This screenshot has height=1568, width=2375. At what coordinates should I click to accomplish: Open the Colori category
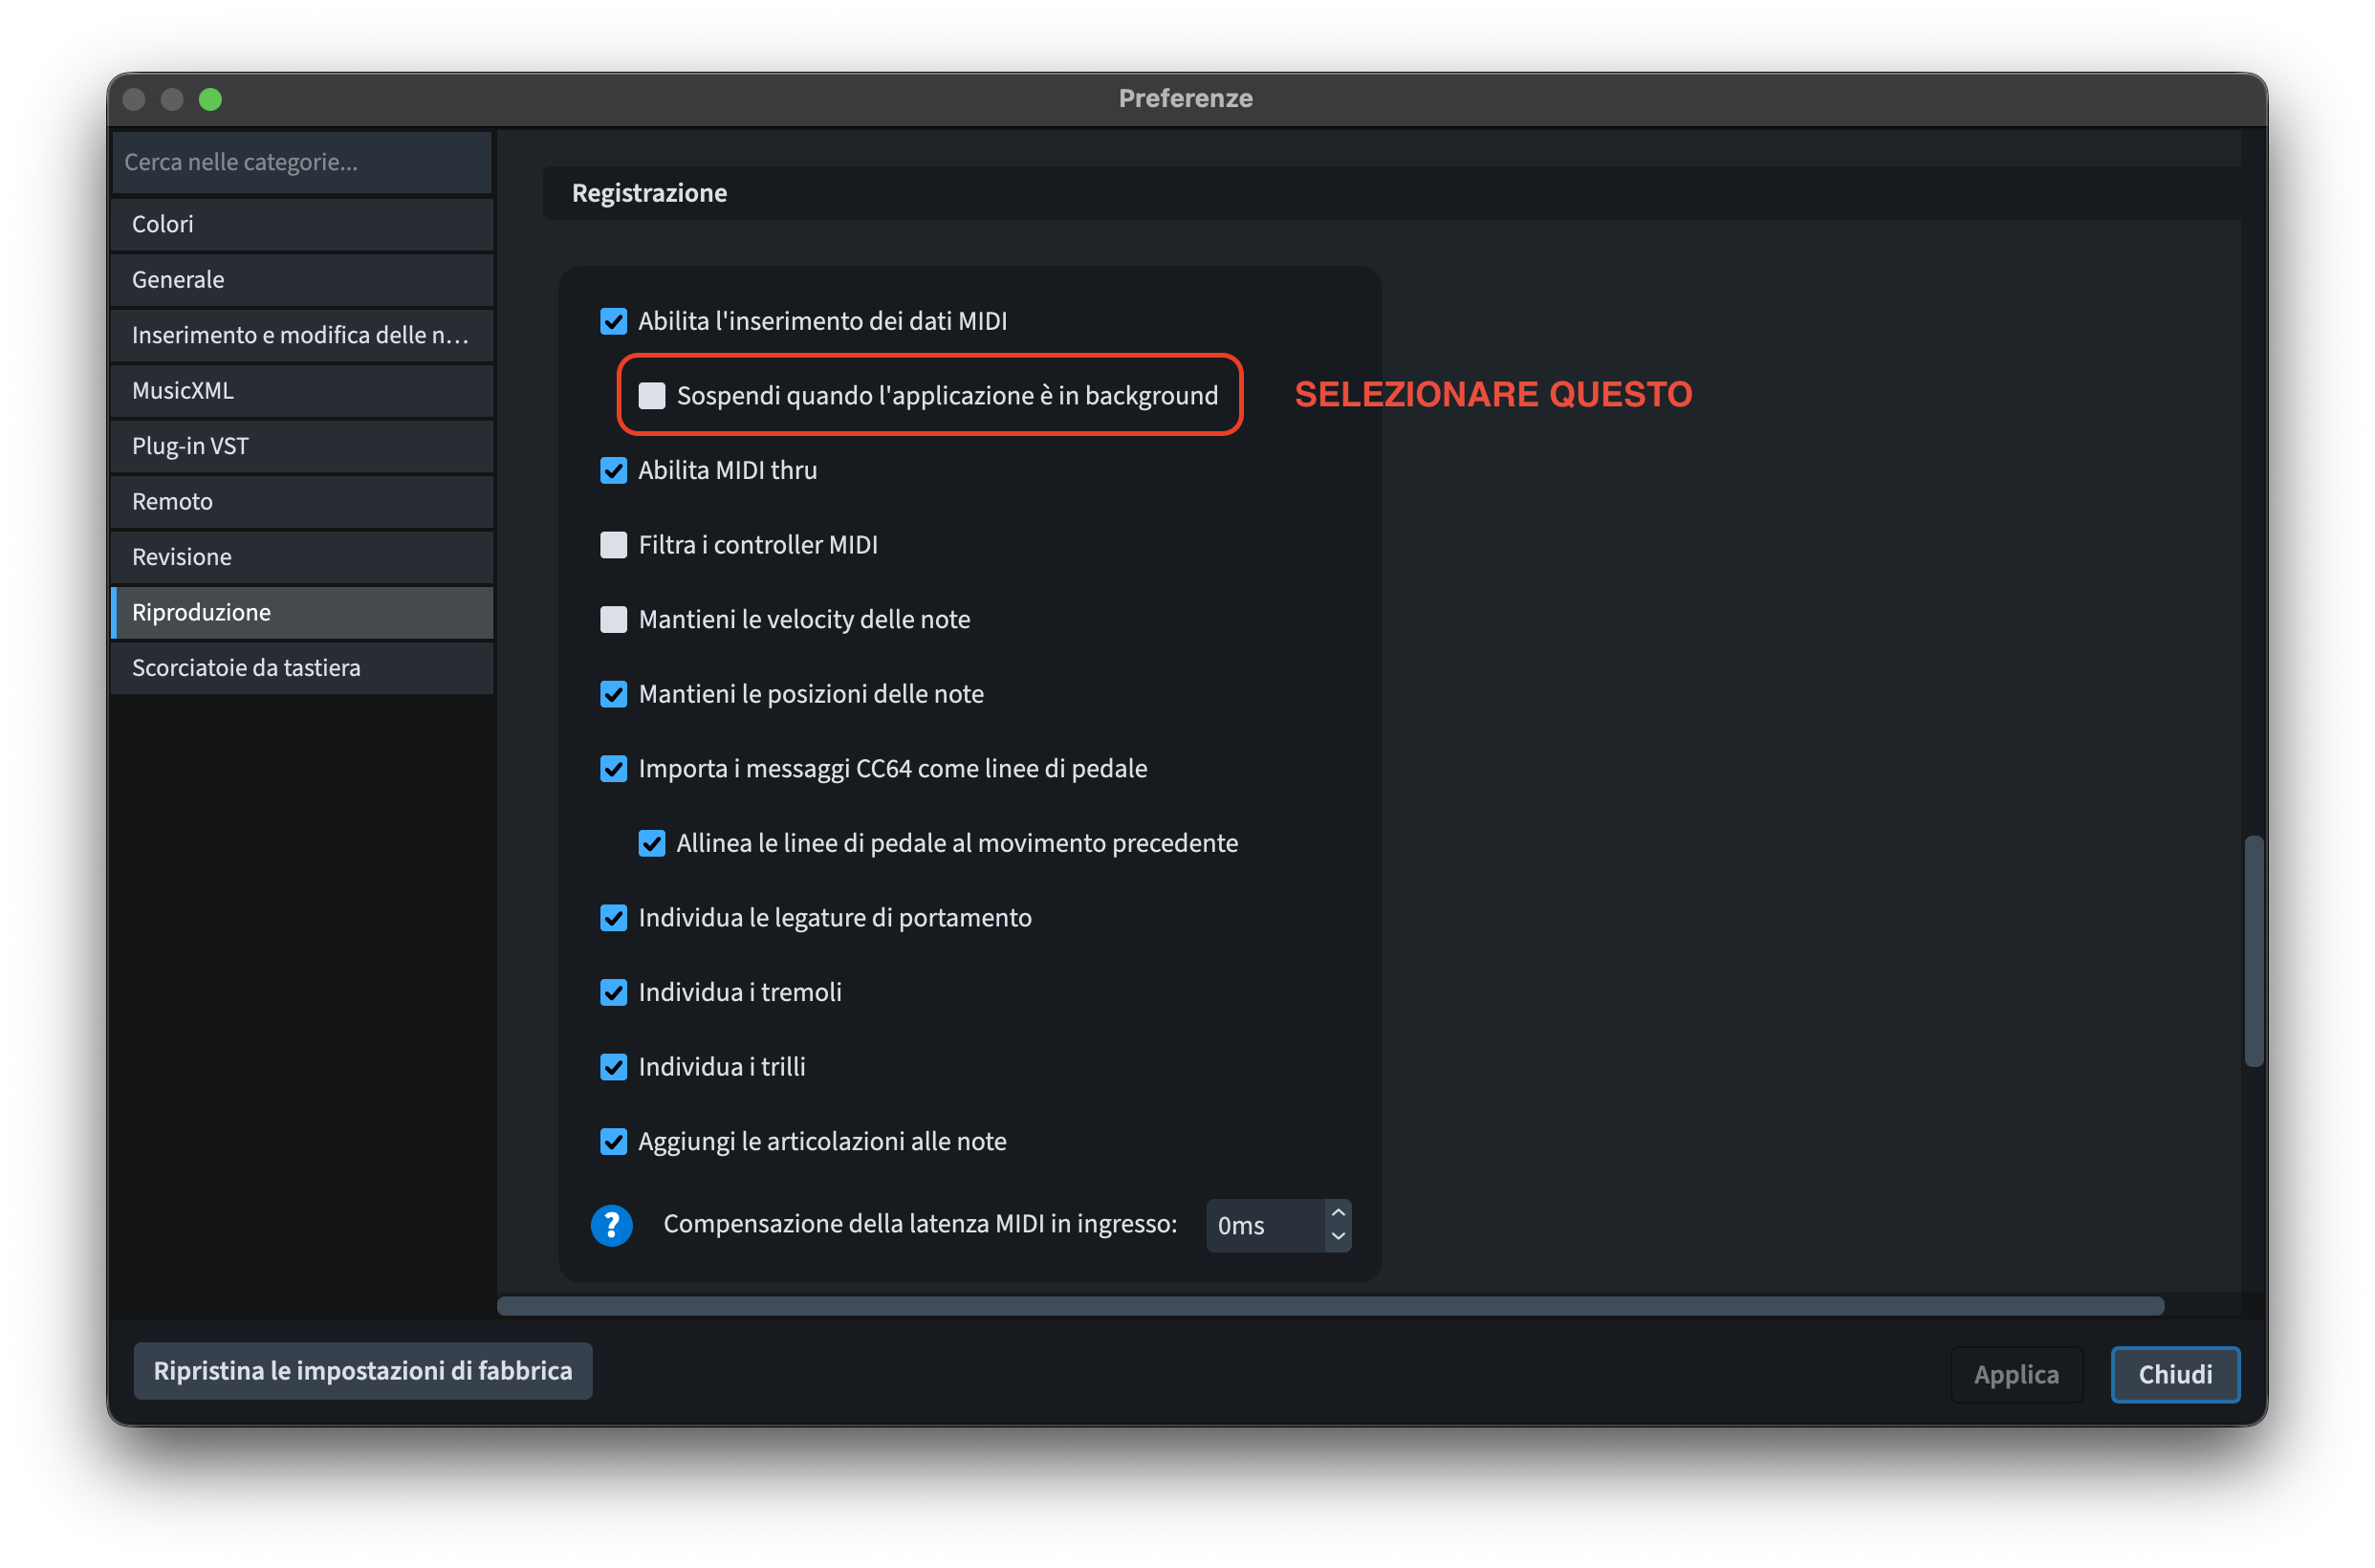click(302, 224)
